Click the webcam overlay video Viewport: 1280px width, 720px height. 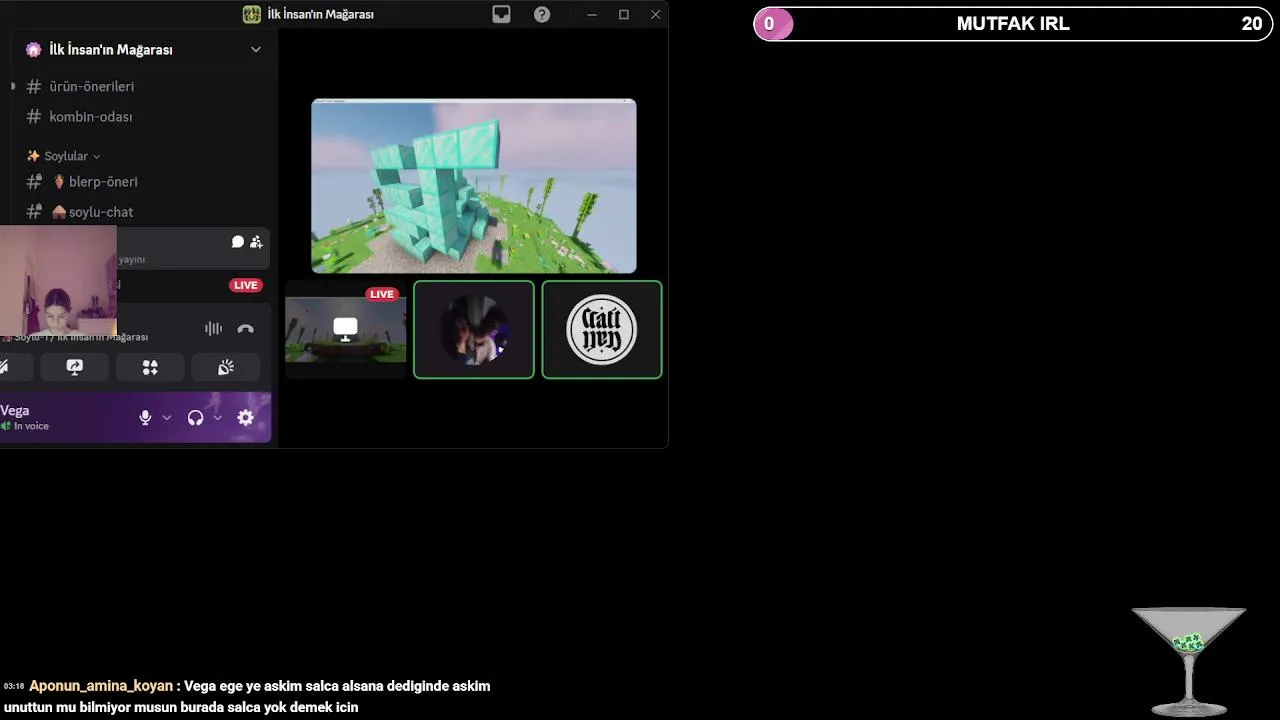point(58,281)
